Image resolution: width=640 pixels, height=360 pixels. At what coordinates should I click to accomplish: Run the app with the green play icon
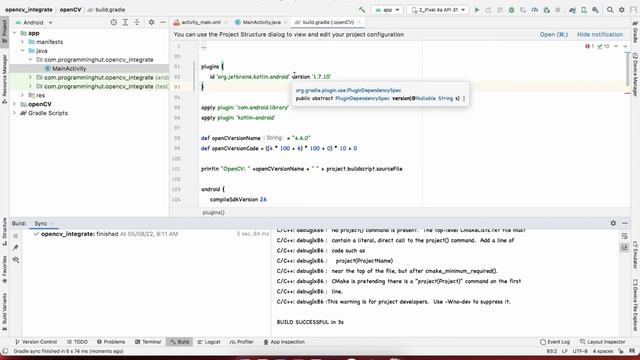[477, 10]
